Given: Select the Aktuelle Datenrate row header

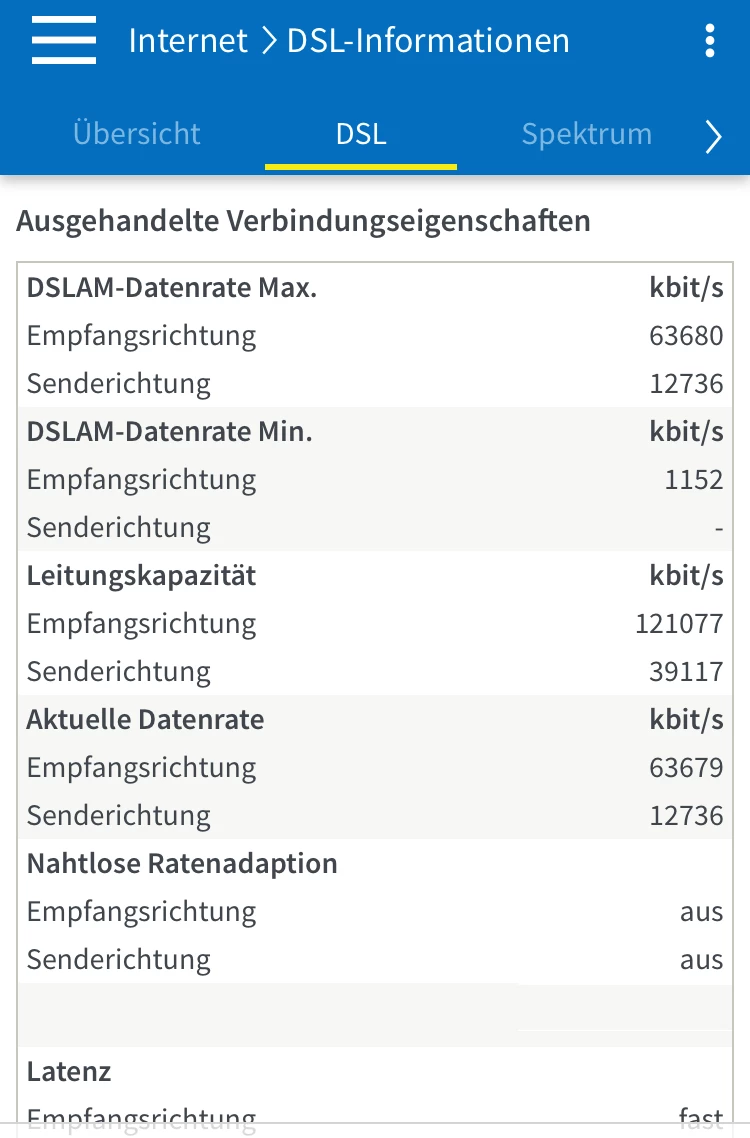Looking at the screenshot, I should coord(145,720).
